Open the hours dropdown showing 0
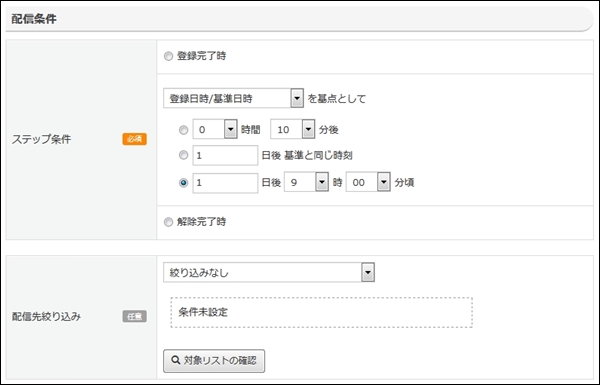 tap(215, 129)
